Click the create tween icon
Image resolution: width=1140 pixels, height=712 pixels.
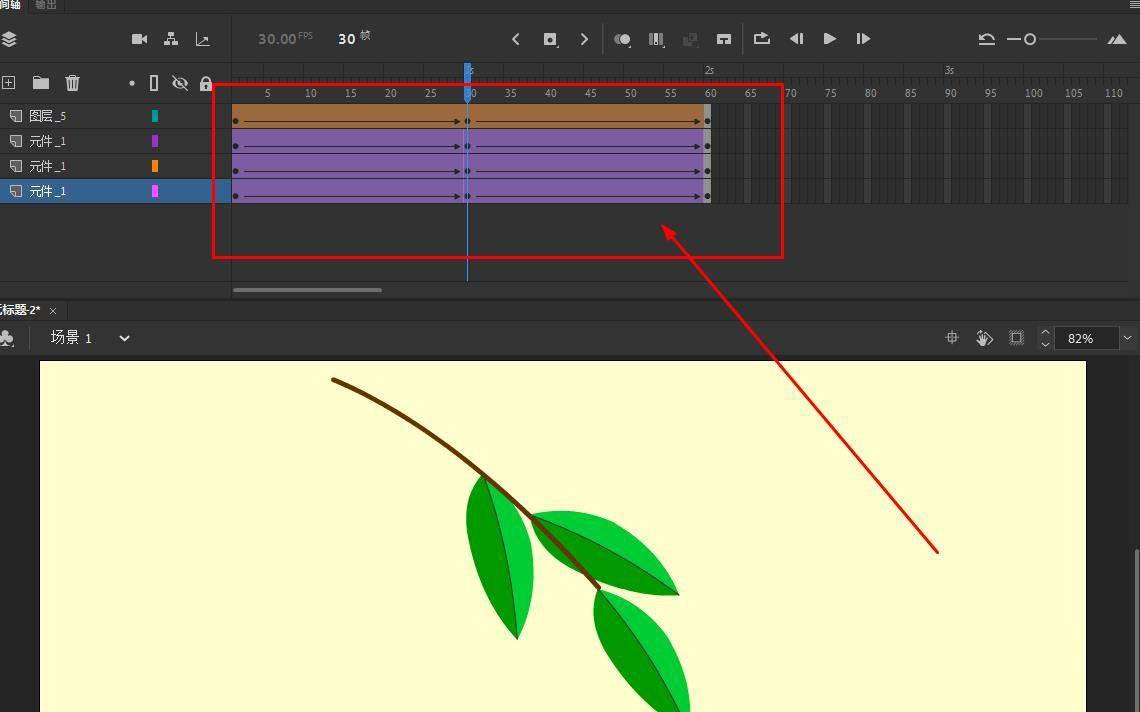723,39
